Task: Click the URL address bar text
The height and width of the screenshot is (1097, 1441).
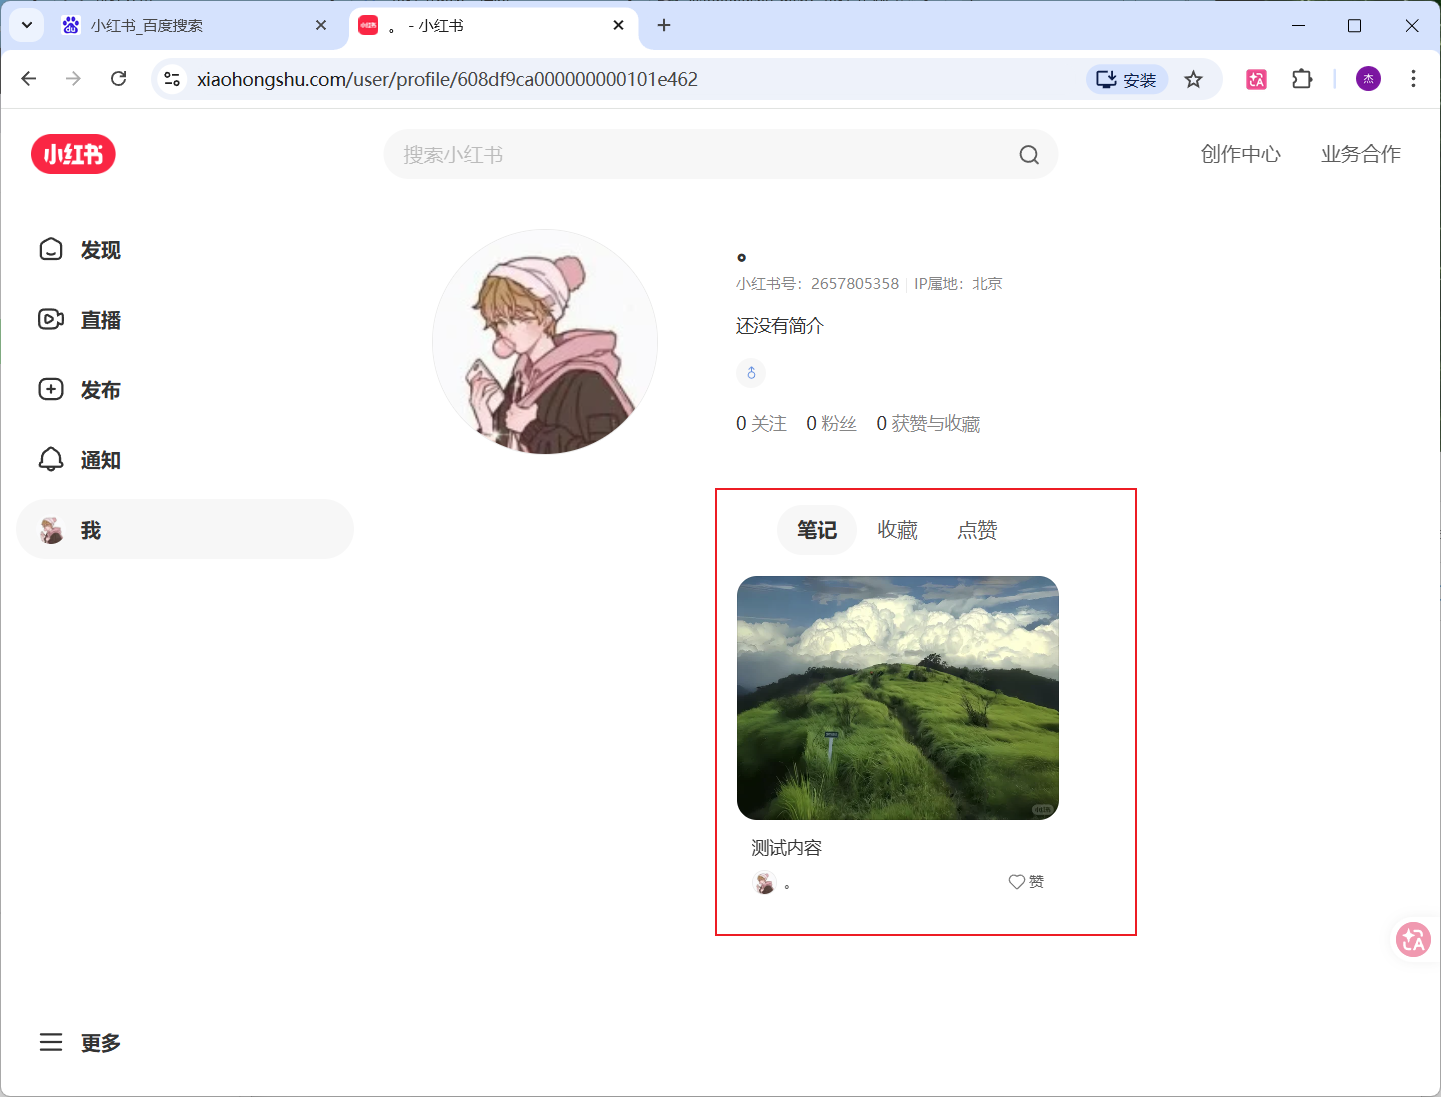Action: [x=447, y=79]
